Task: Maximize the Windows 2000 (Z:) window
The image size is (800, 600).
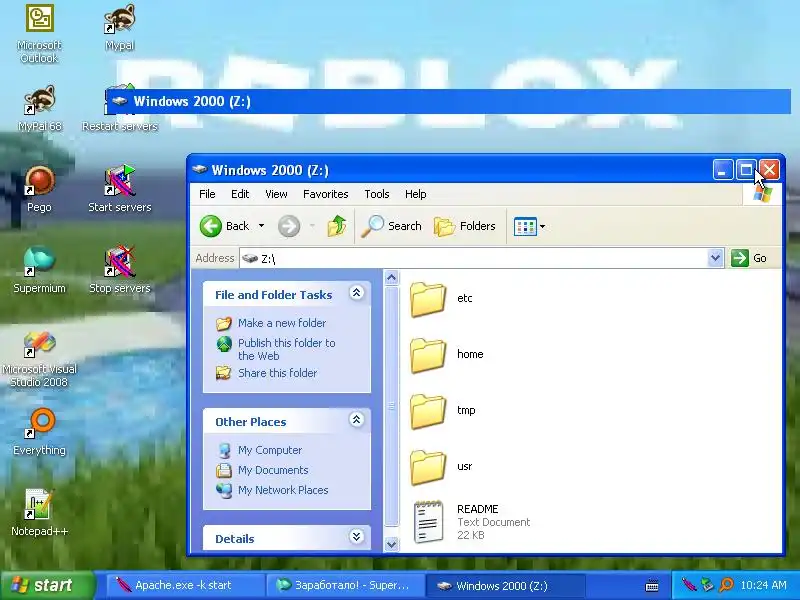Action: point(745,170)
